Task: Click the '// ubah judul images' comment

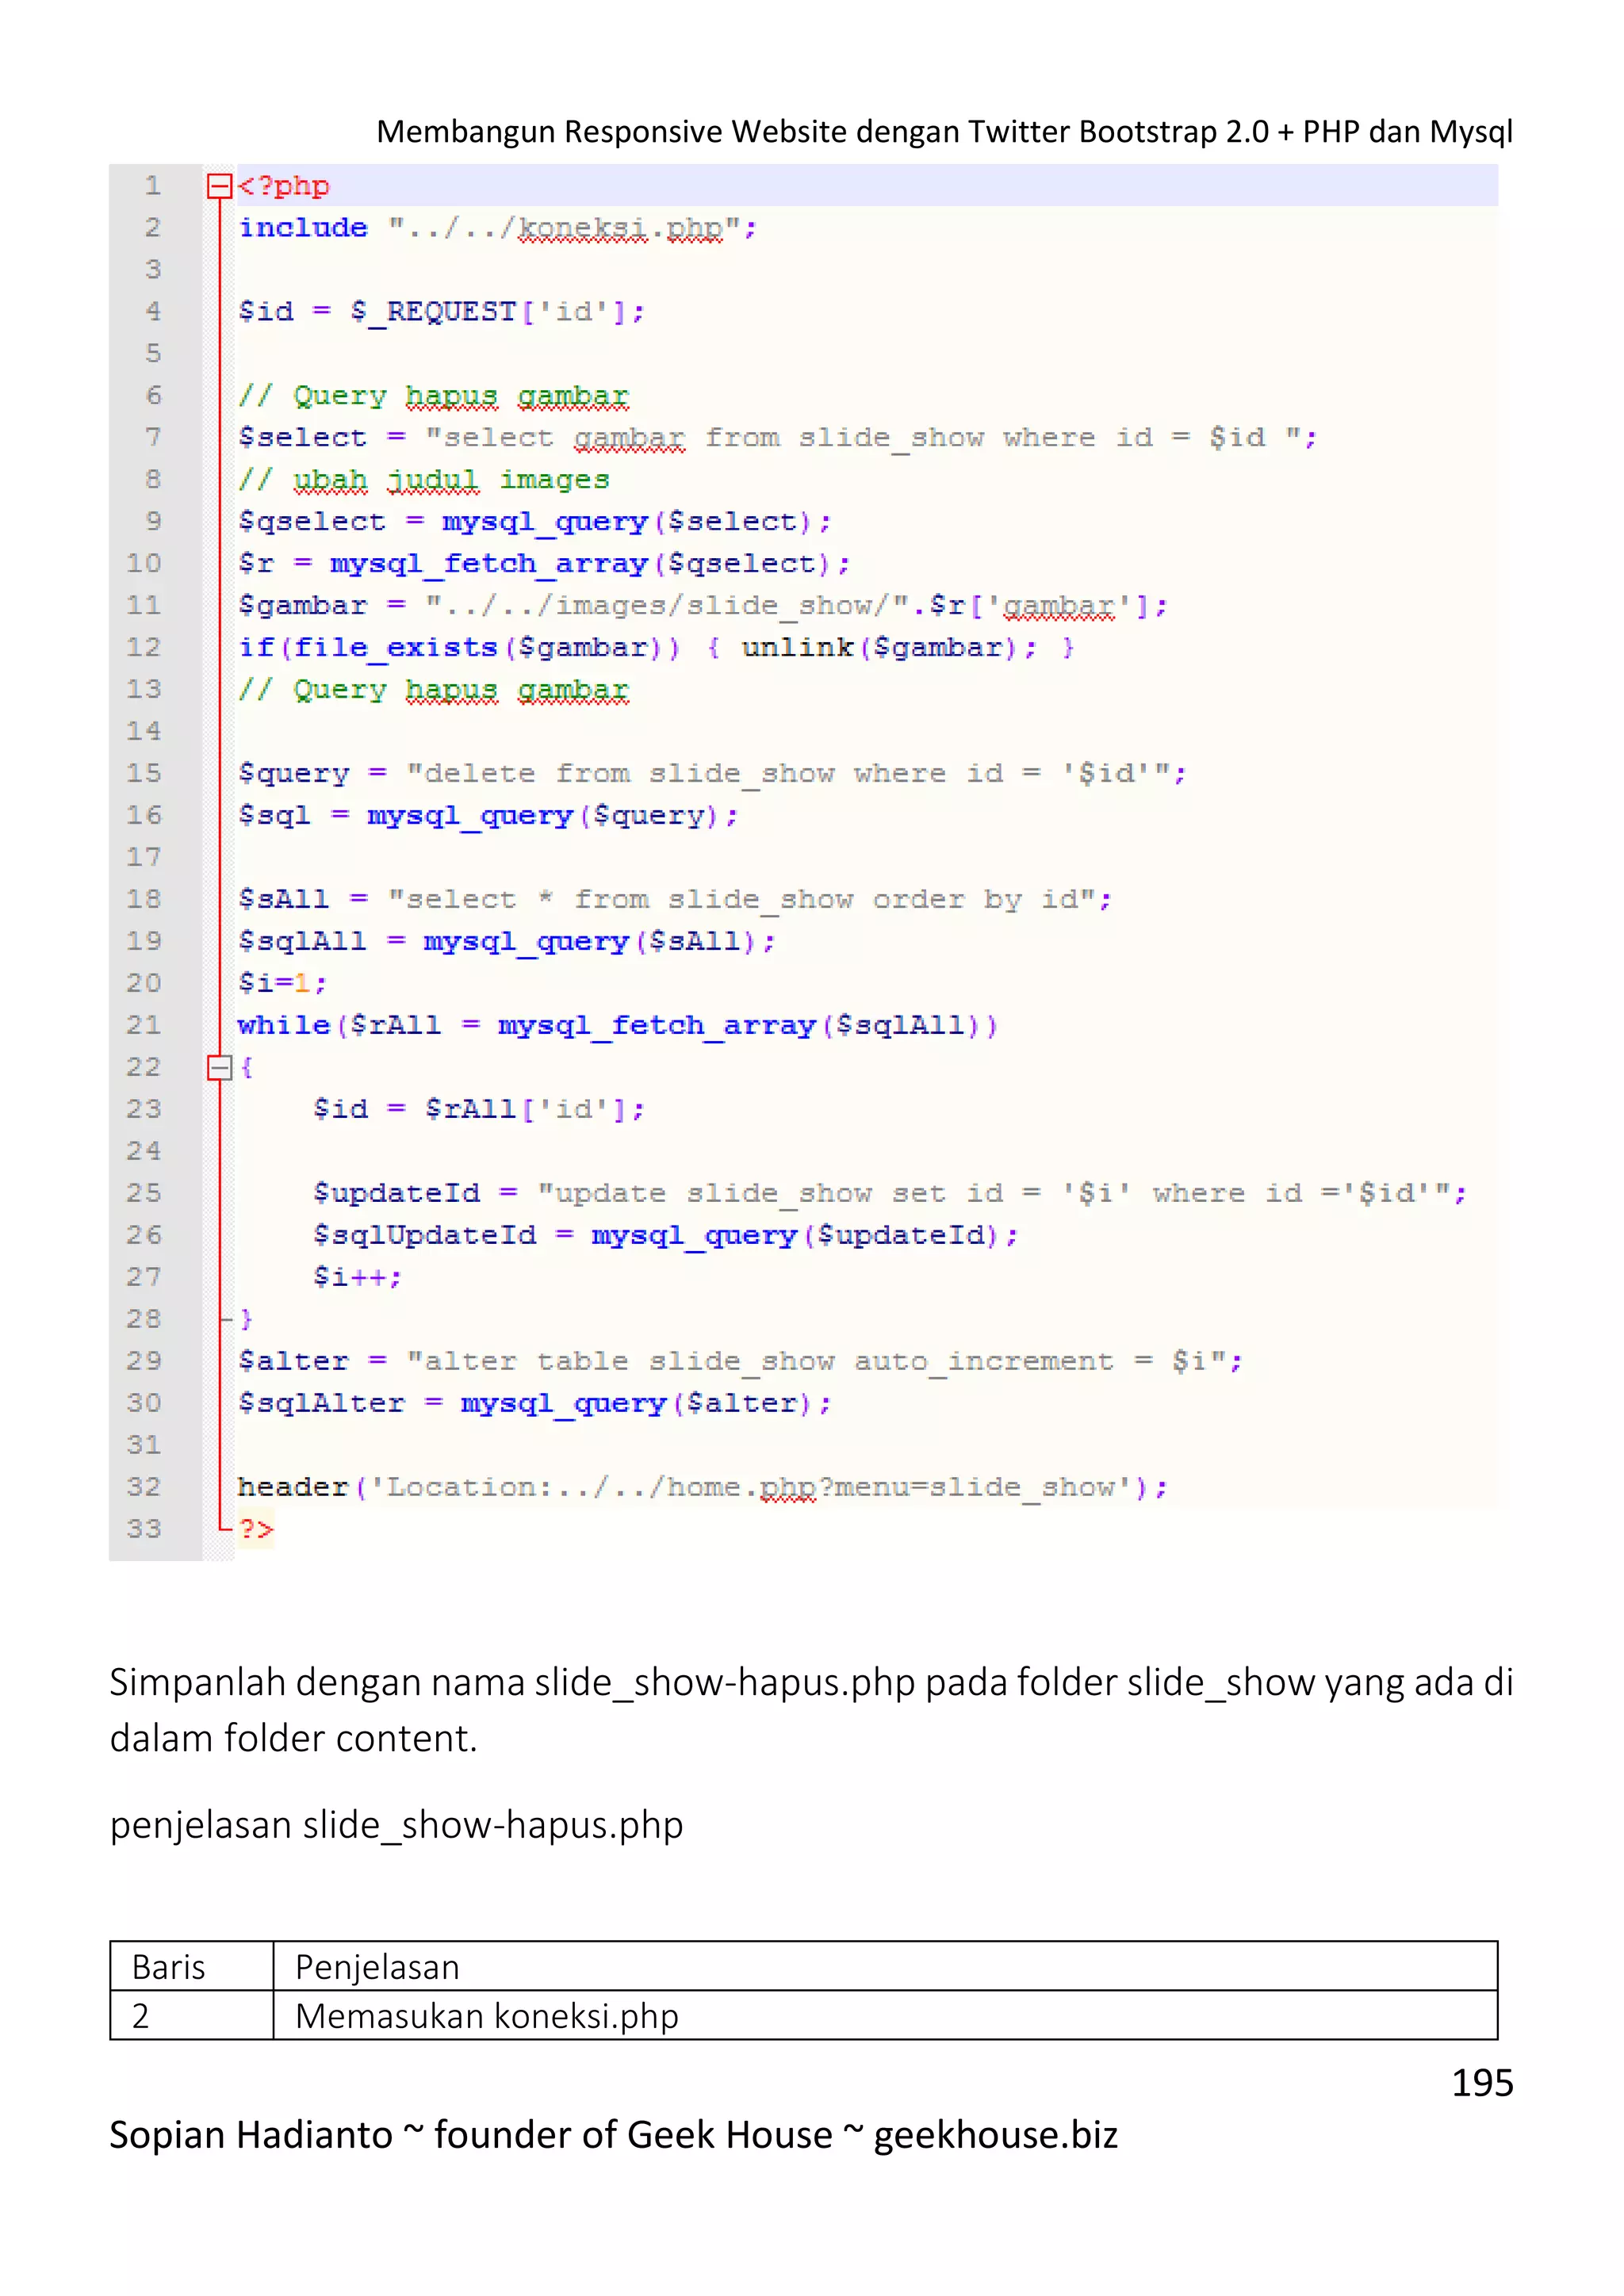Action: [x=423, y=480]
